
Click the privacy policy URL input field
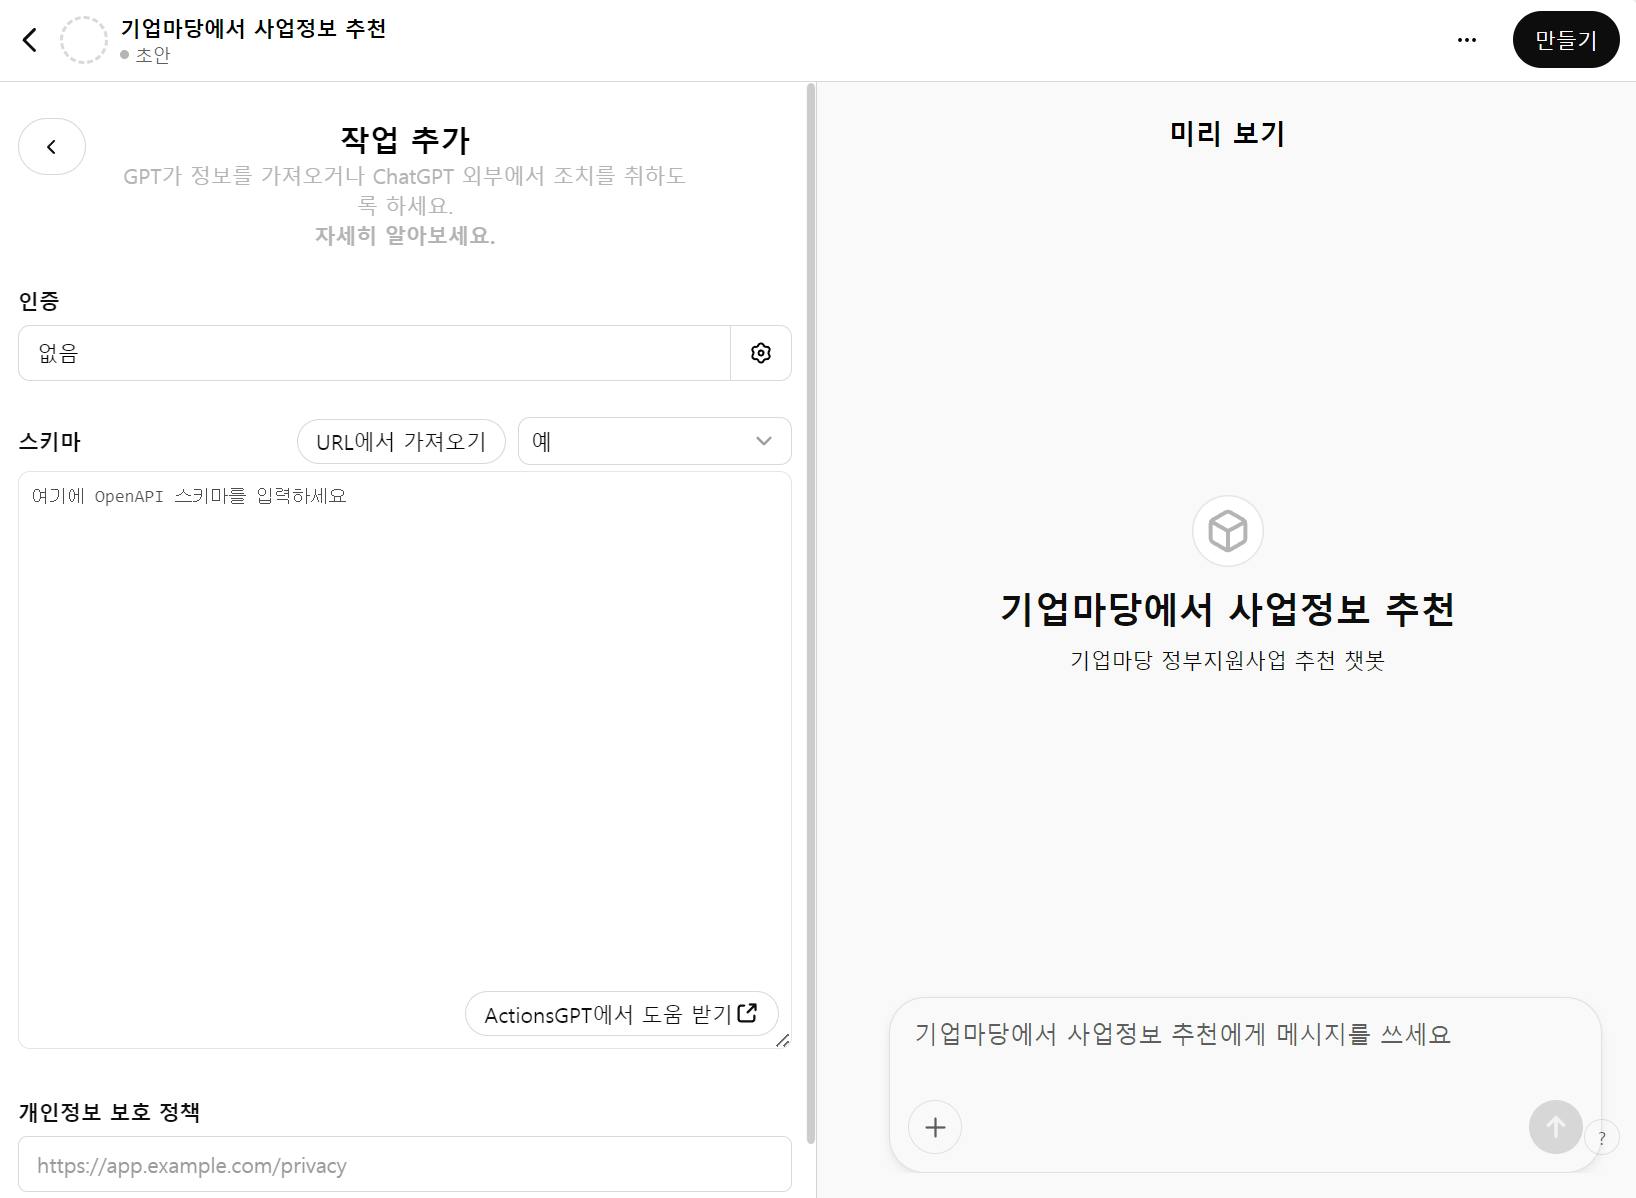pyautogui.click(x=405, y=1165)
